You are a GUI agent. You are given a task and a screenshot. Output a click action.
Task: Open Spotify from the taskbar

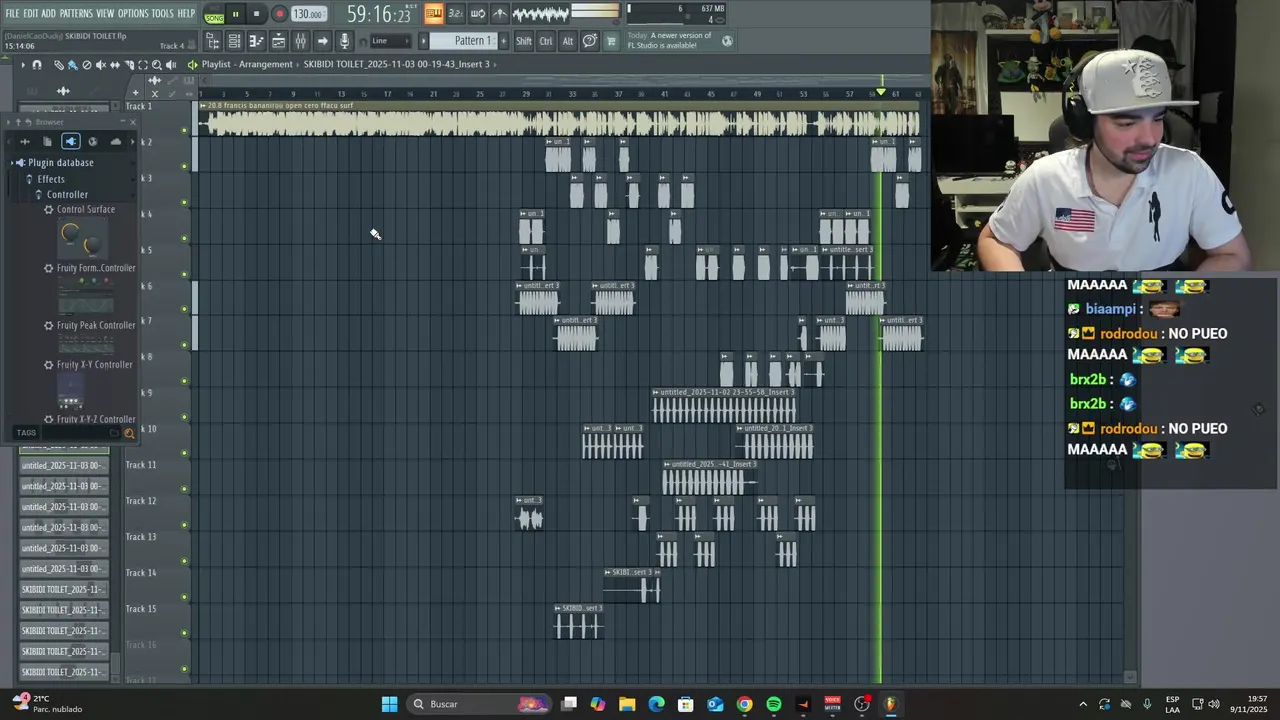[774, 704]
